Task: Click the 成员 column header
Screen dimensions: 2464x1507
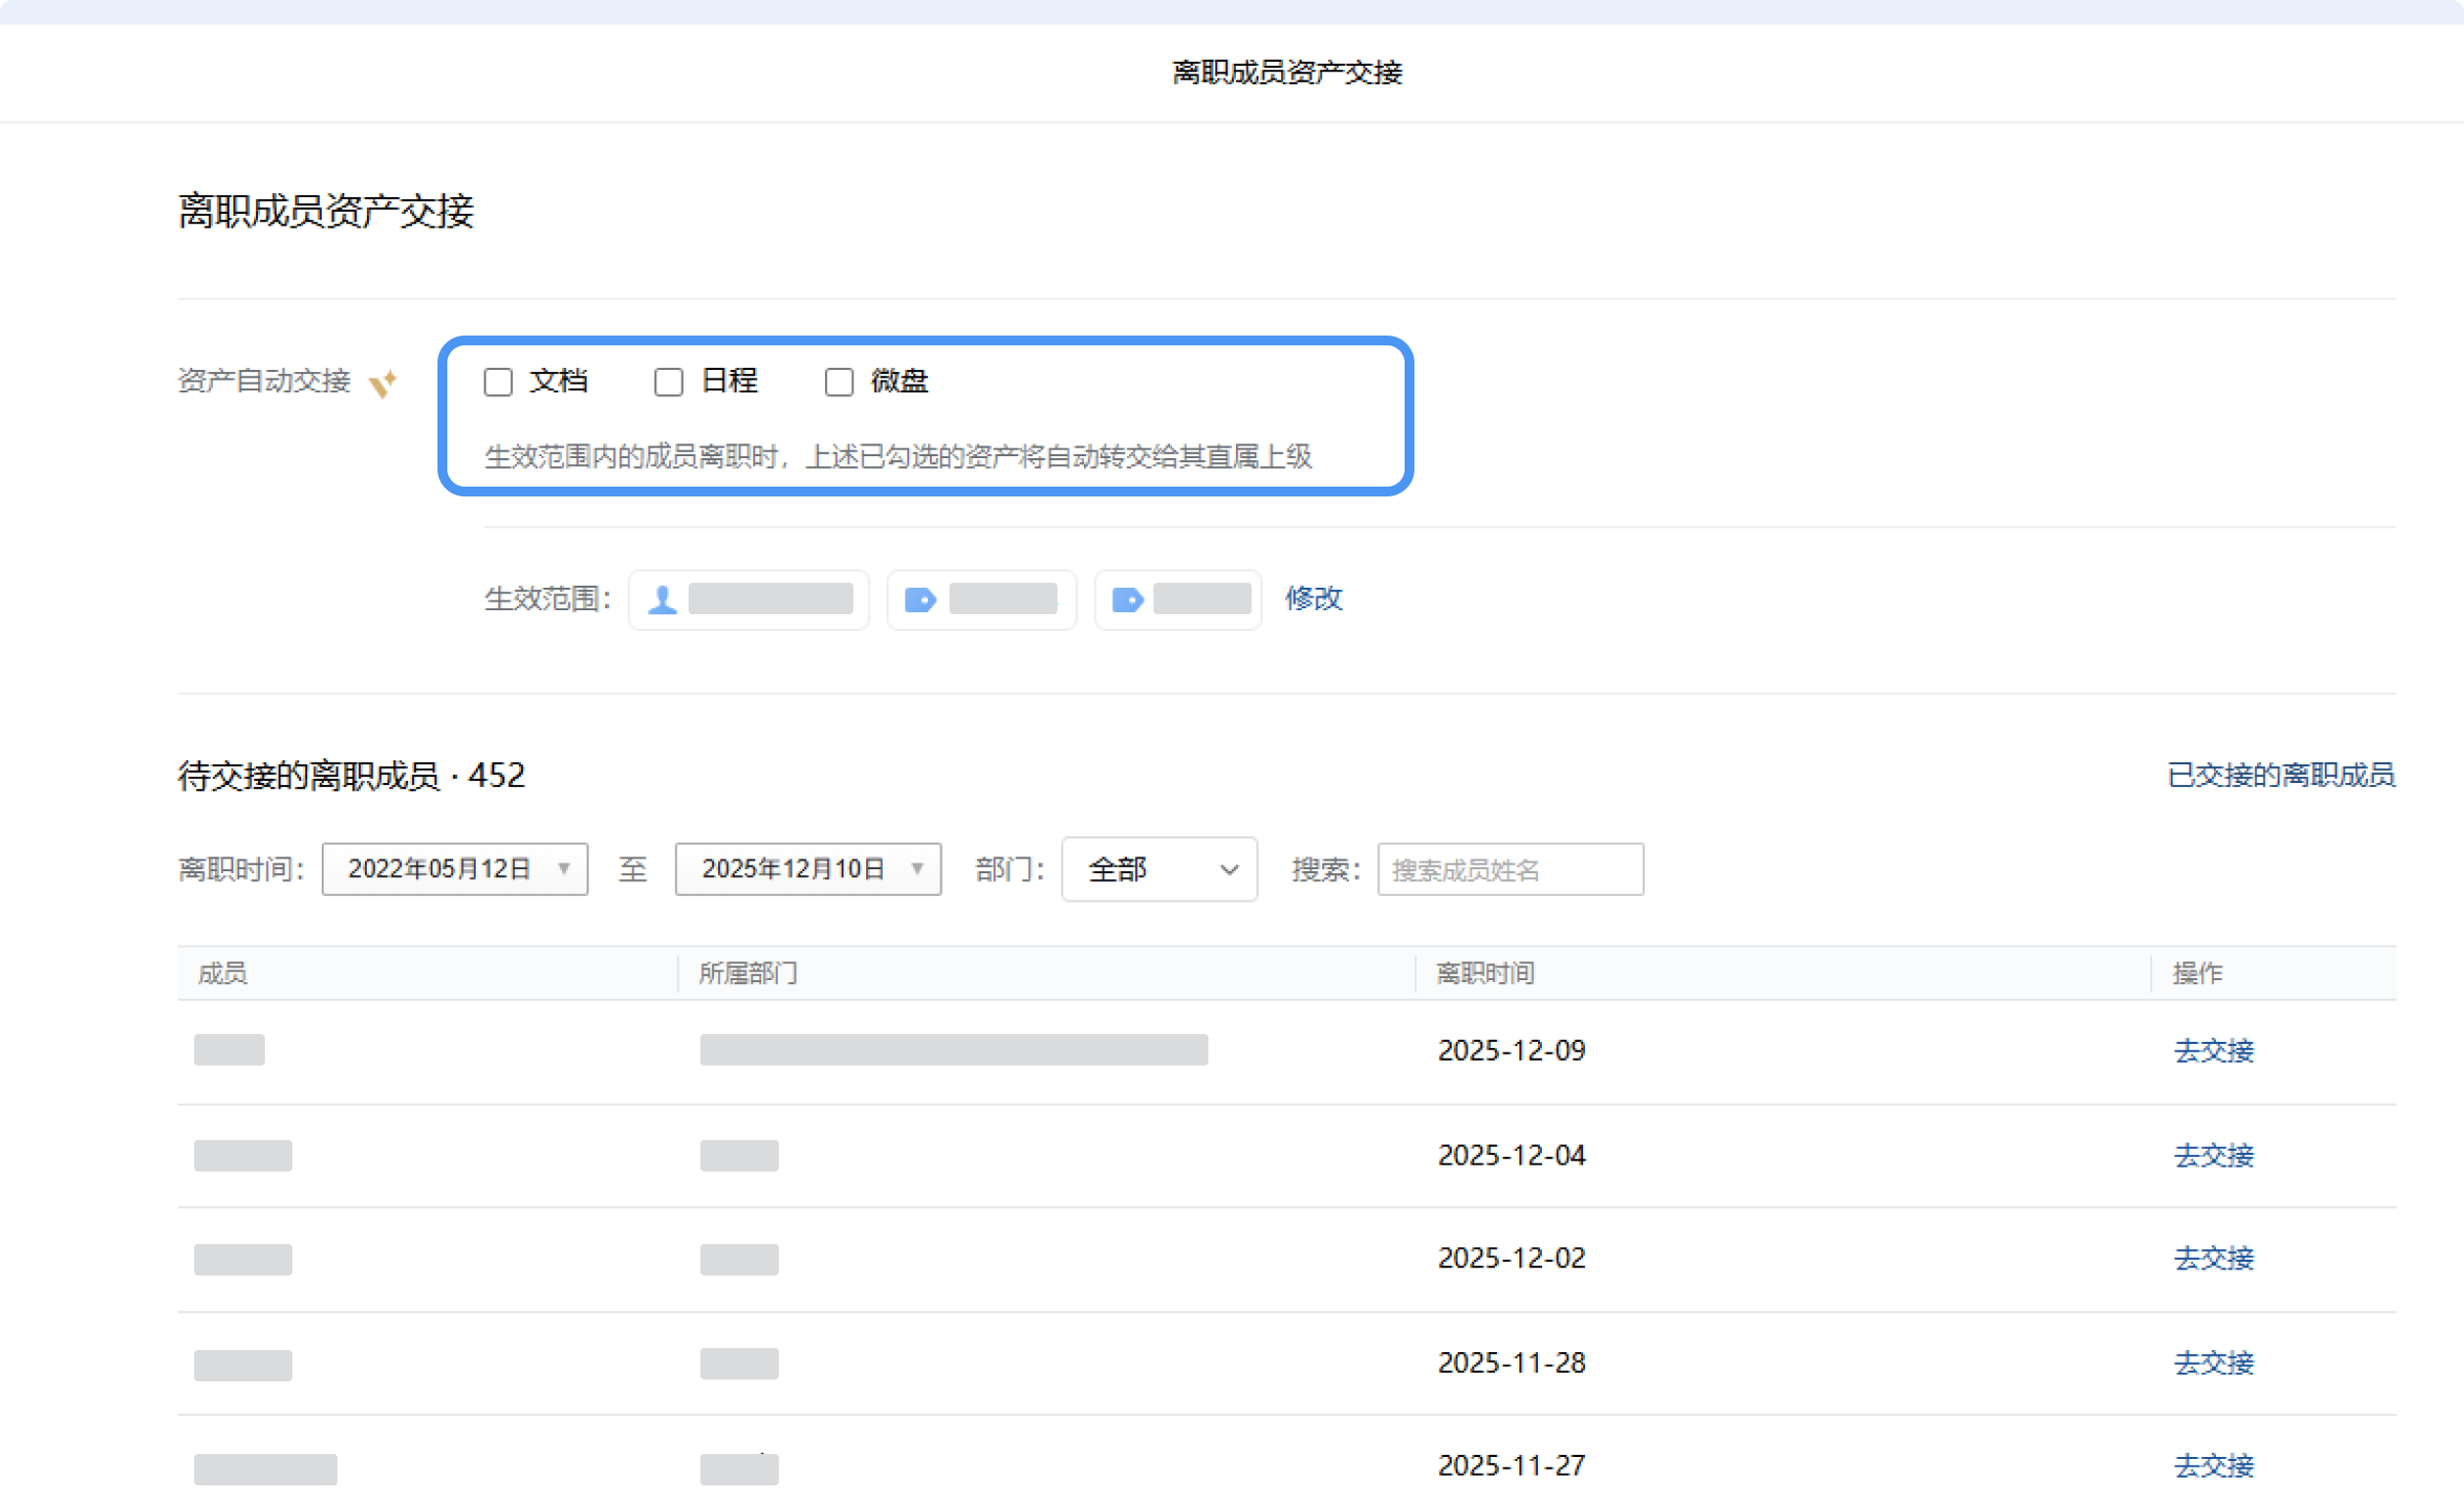Action: [222, 973]
